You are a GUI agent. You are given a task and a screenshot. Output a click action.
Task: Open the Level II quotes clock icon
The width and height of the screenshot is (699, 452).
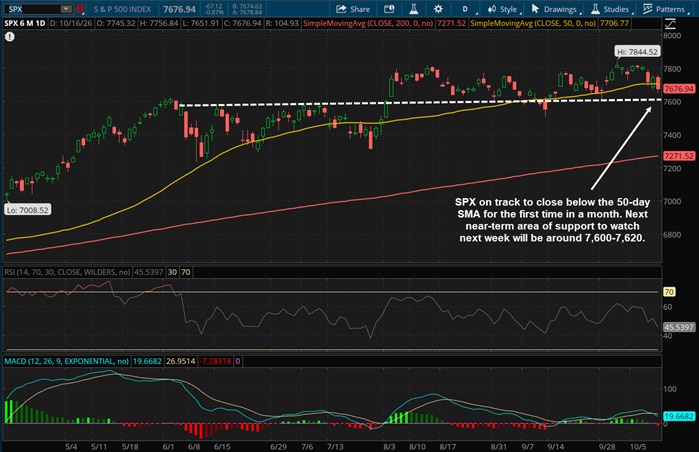[389, 9]
